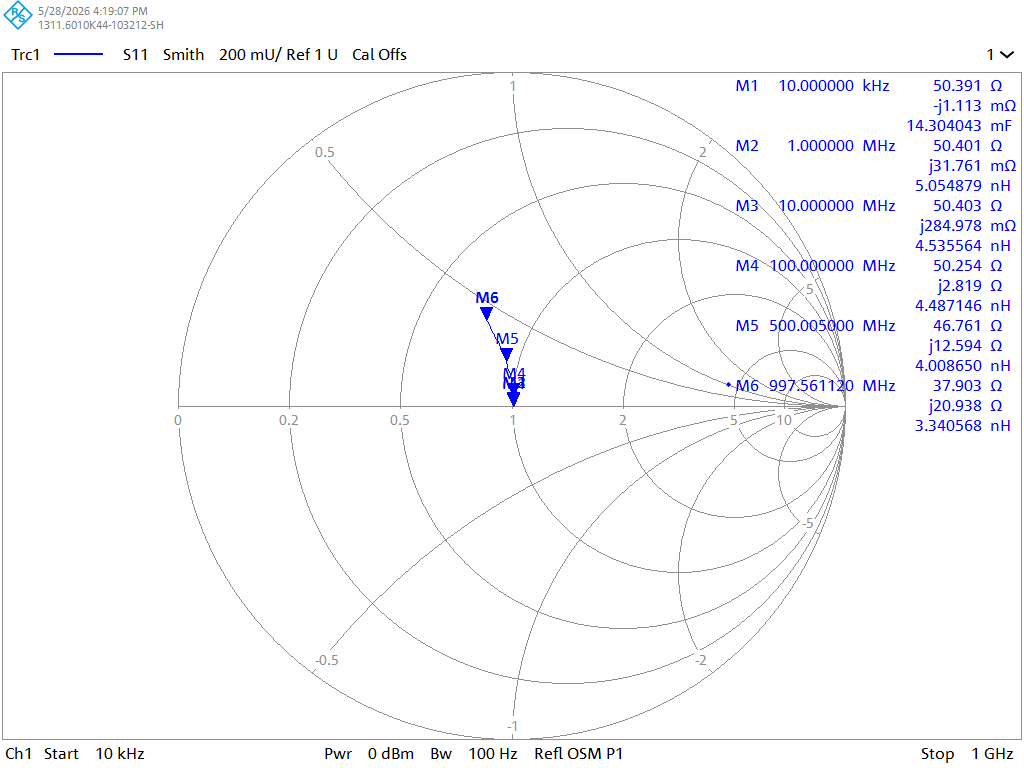
Task: Click the M1 10.000000 kHz marker readout
Action: [x=812, y=86]
